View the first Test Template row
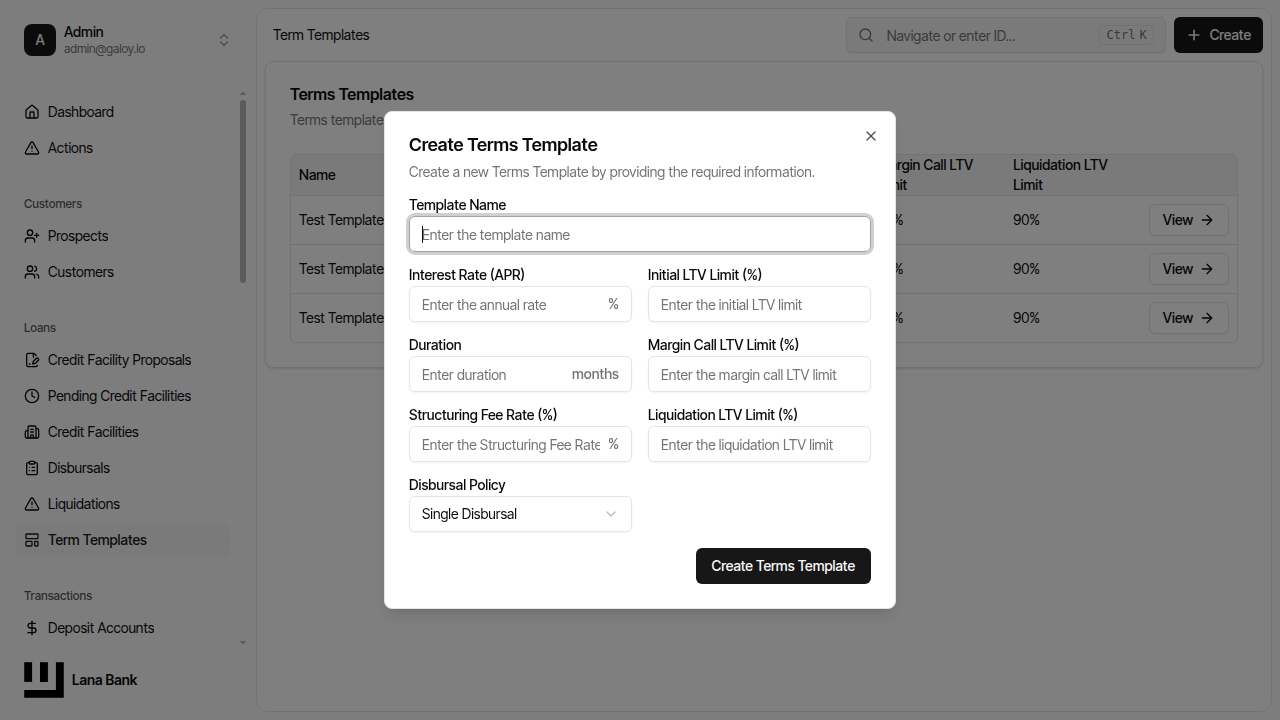This screenshot has height=720, width=1280. point(1188,220)
